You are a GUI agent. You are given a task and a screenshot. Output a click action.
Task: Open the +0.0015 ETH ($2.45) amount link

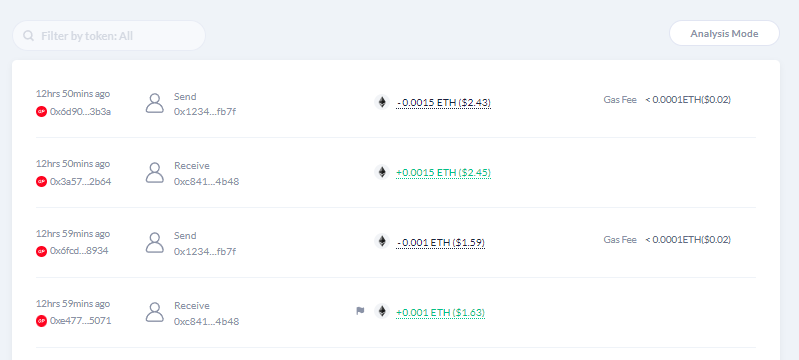coord(443,172)
